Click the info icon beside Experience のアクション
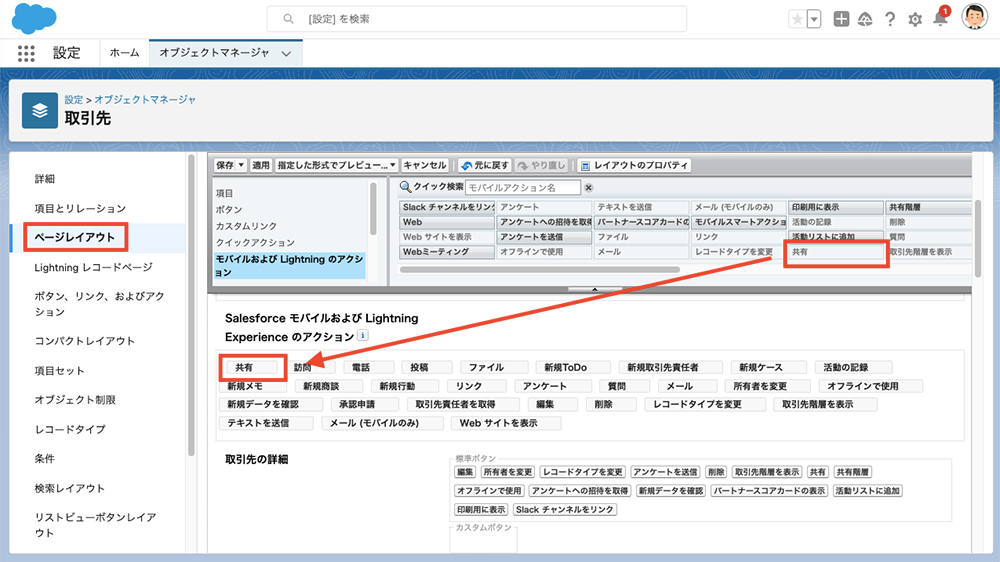 [362, 336]
